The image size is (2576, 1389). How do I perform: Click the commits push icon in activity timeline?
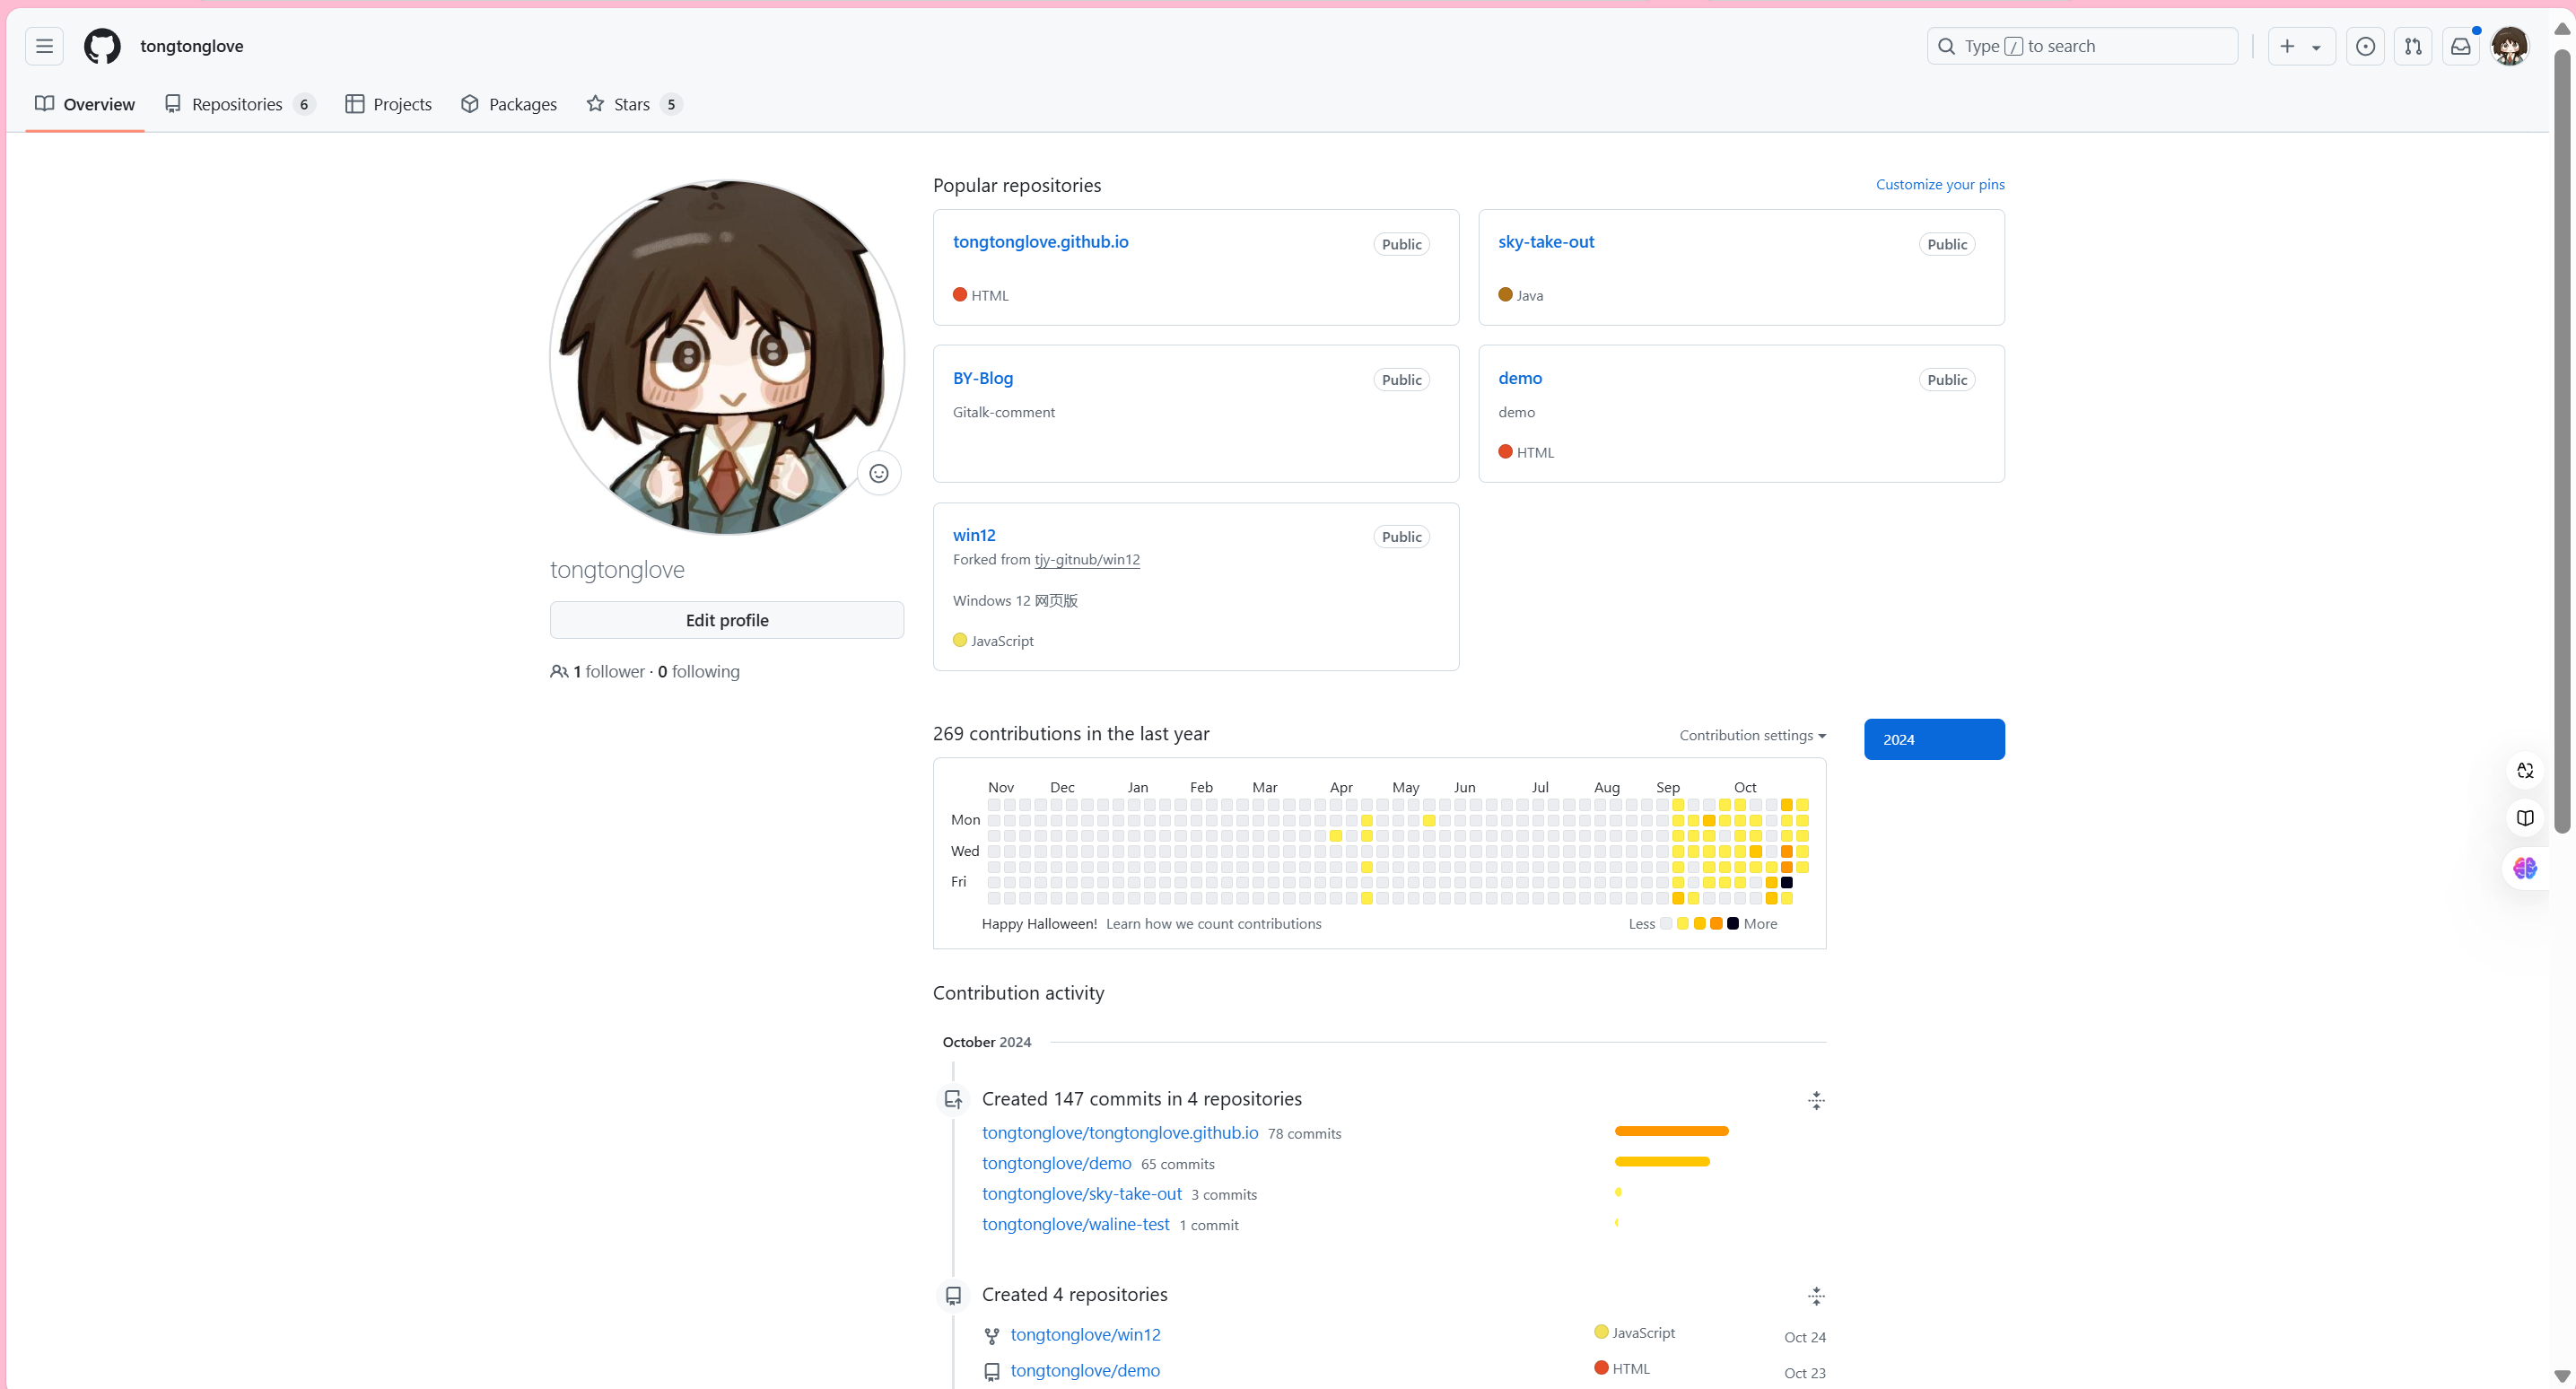pyautogui.click(x=953, y=1099)
